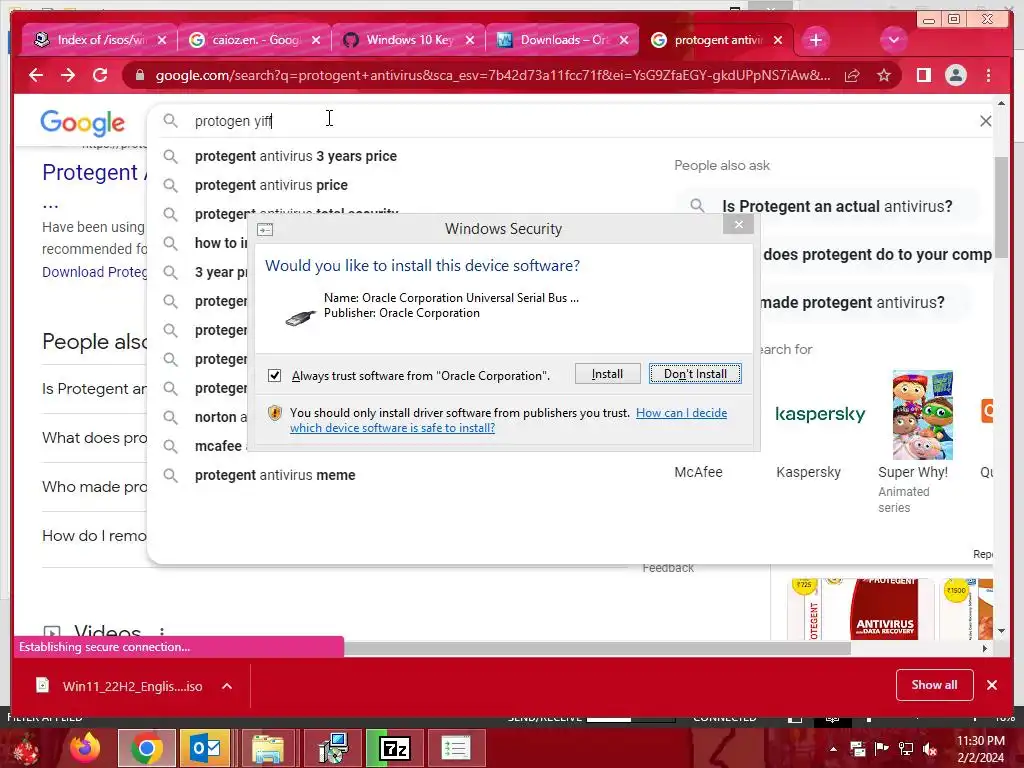Close the 'Downloads – Oracle' tab

(624, 40)
